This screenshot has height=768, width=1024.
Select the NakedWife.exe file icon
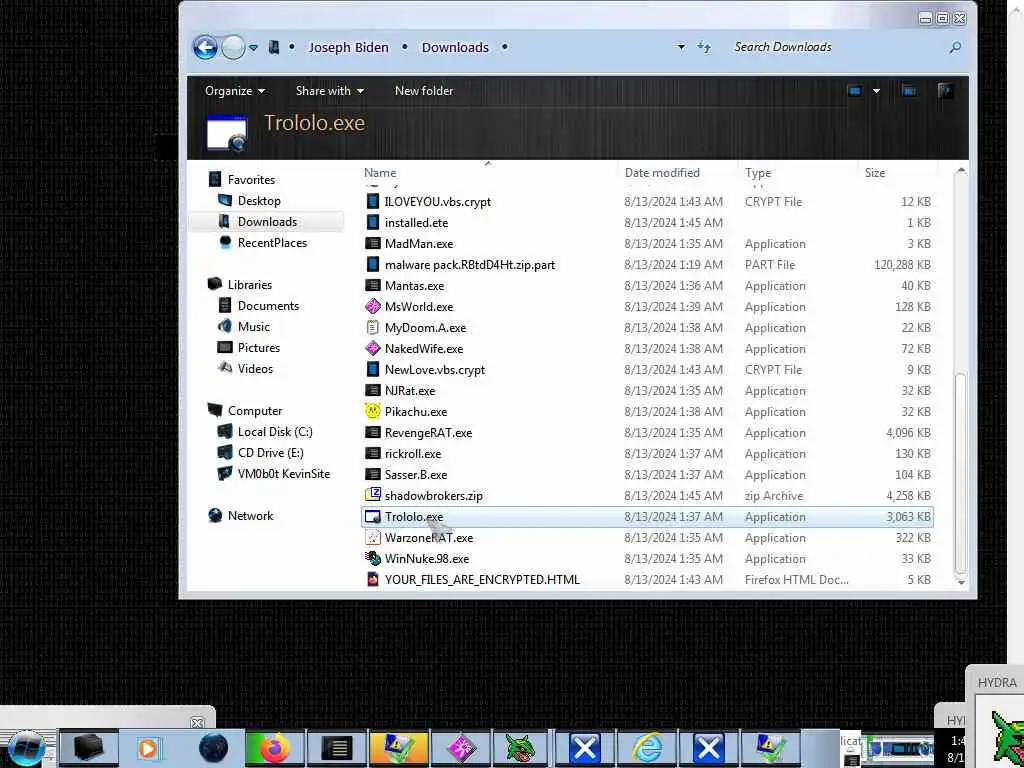[372, 349]
